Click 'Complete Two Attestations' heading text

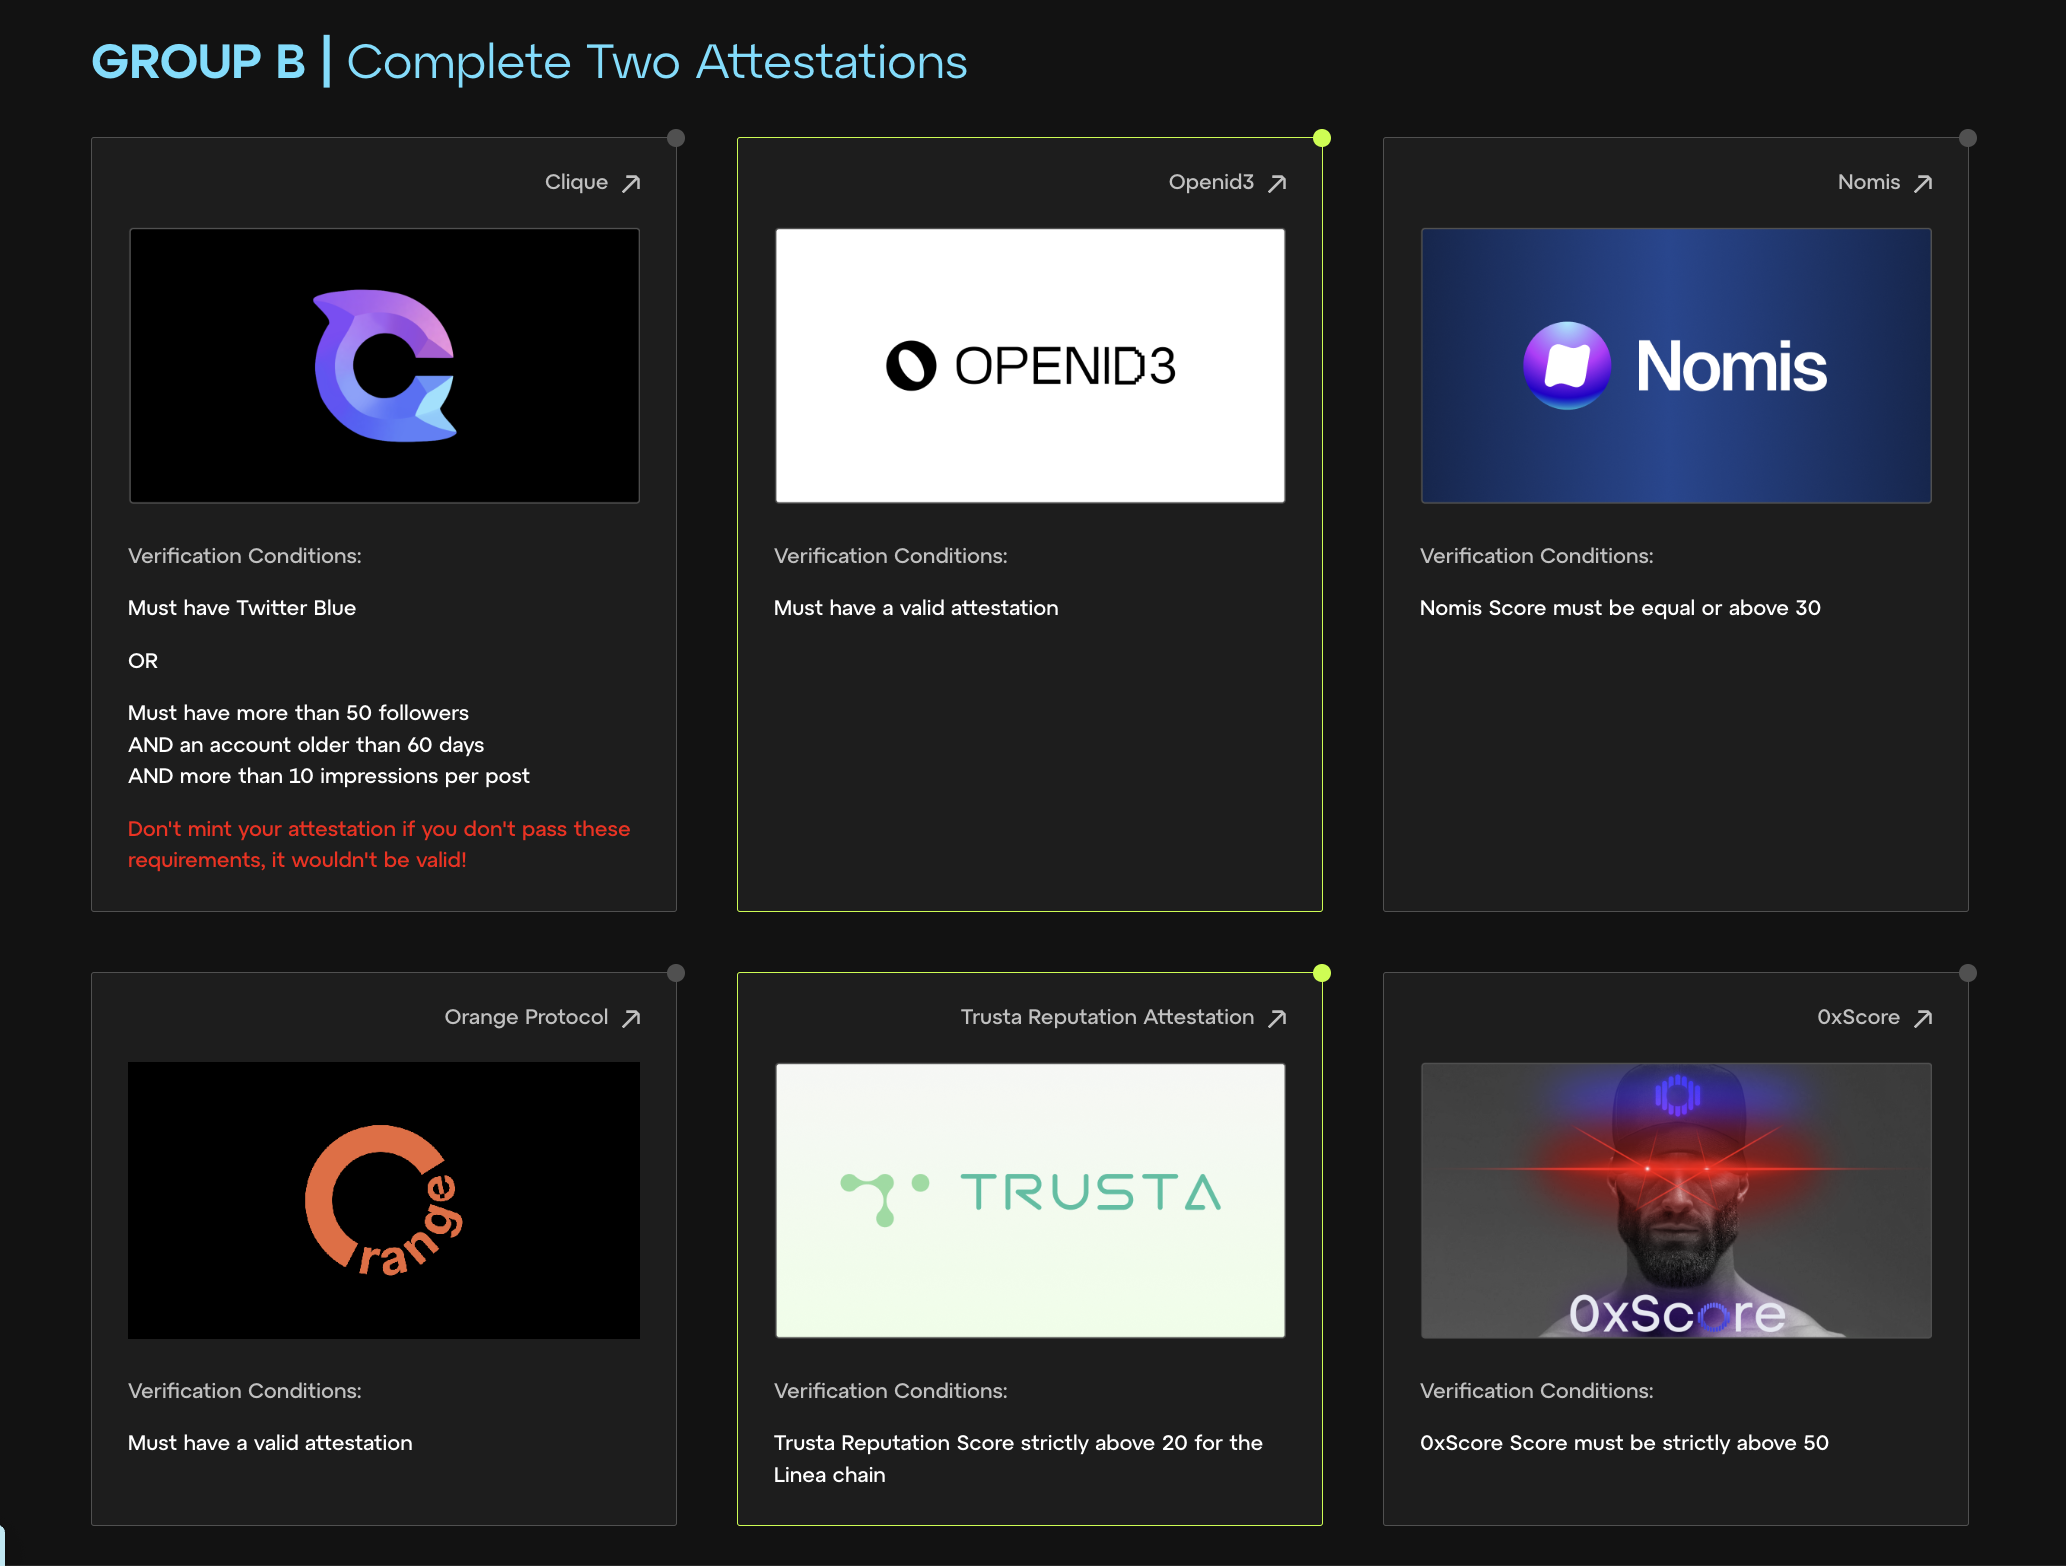[657, 62]
